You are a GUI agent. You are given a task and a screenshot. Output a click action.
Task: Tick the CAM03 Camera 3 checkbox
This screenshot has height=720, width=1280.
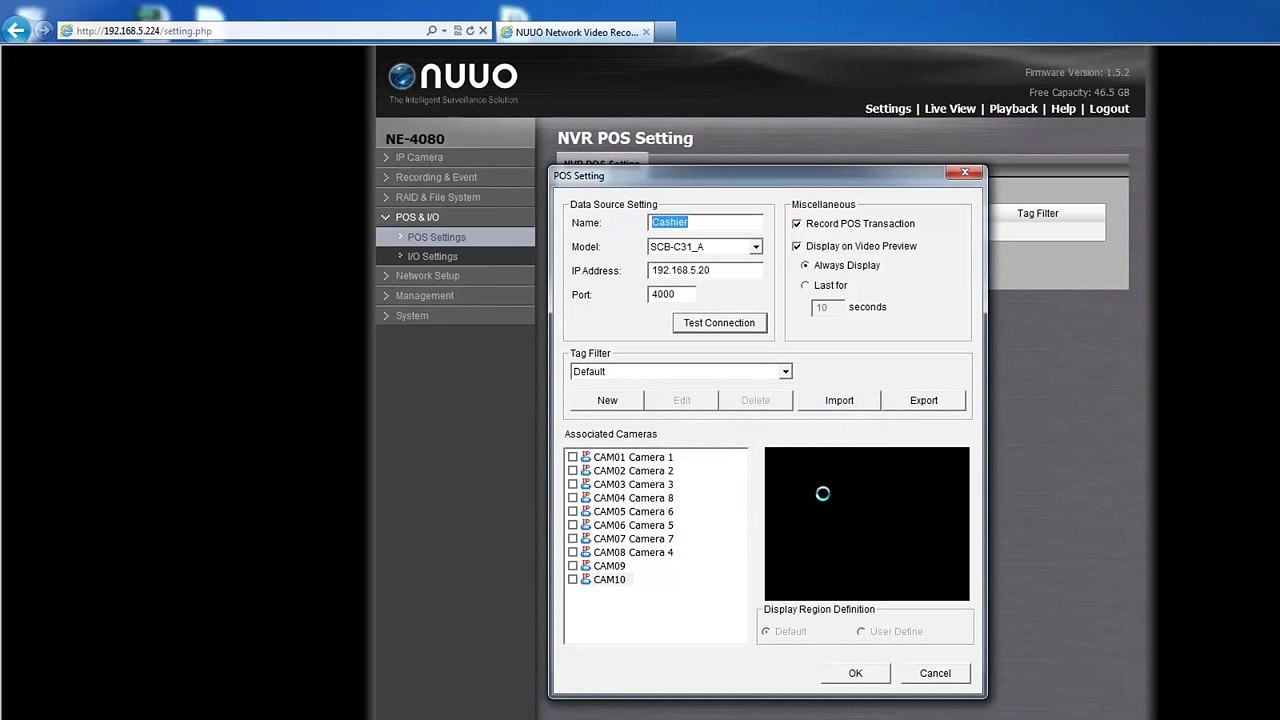[x=573, y=484]
